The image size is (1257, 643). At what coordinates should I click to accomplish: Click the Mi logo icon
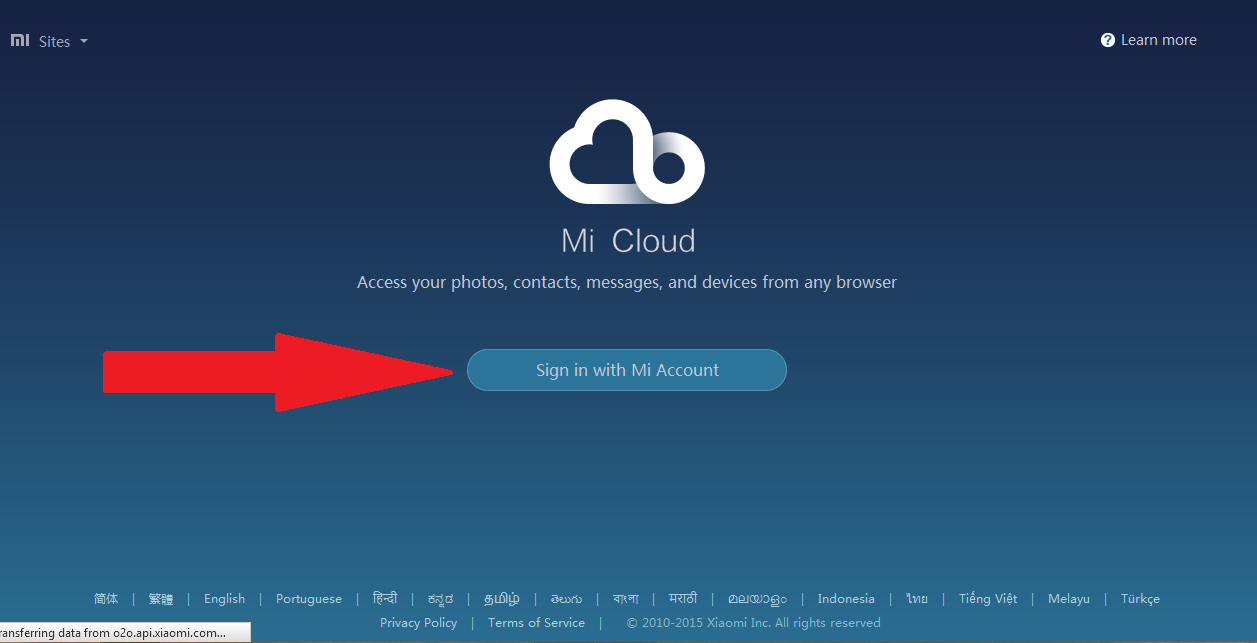[x=20, y=41]
